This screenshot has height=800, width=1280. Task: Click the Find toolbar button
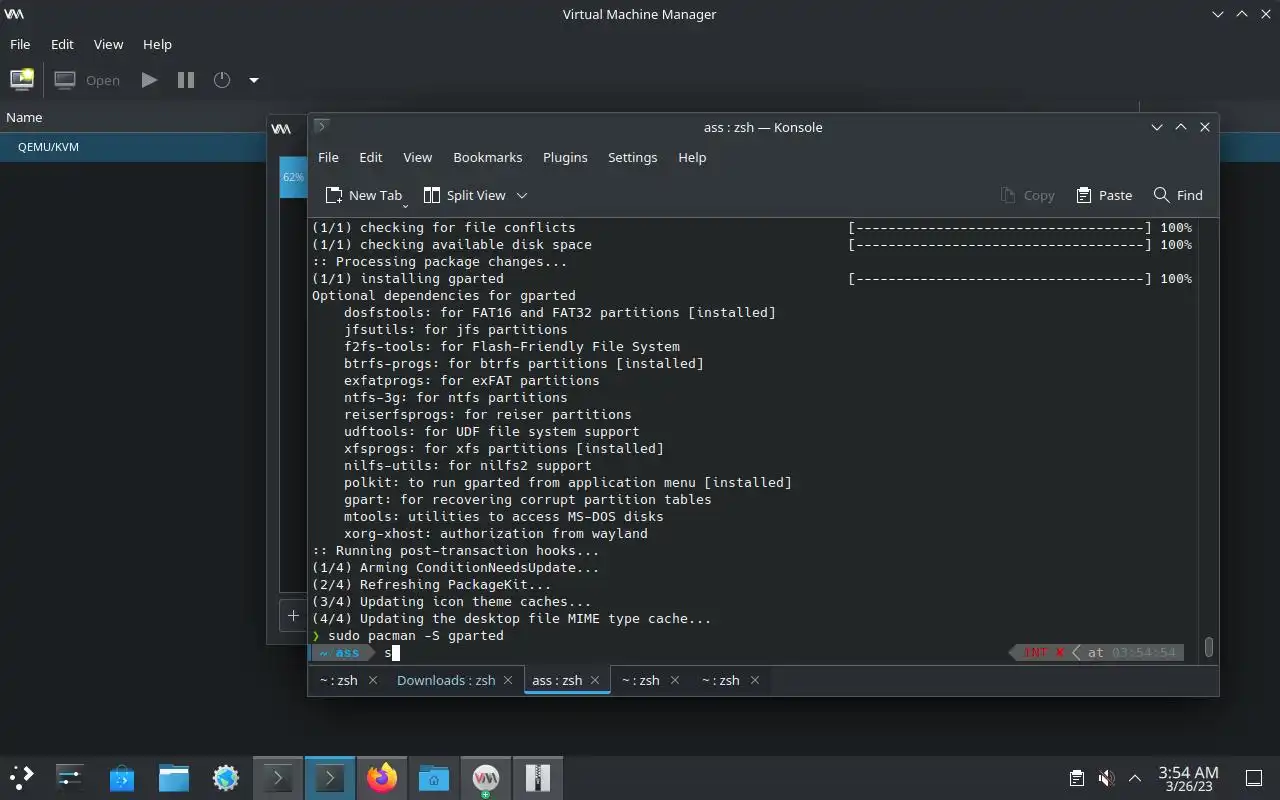tap(1178, 195)
